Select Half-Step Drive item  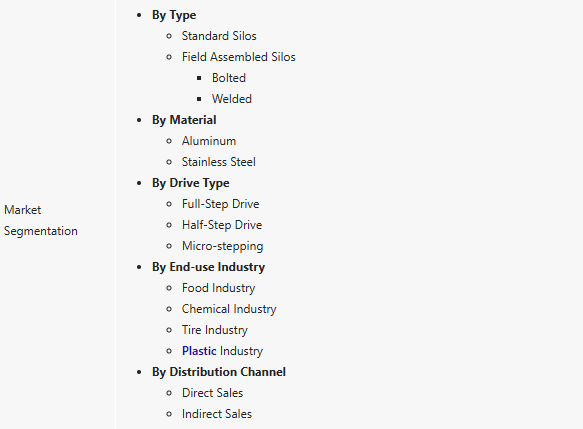click(x=222, y=225)
